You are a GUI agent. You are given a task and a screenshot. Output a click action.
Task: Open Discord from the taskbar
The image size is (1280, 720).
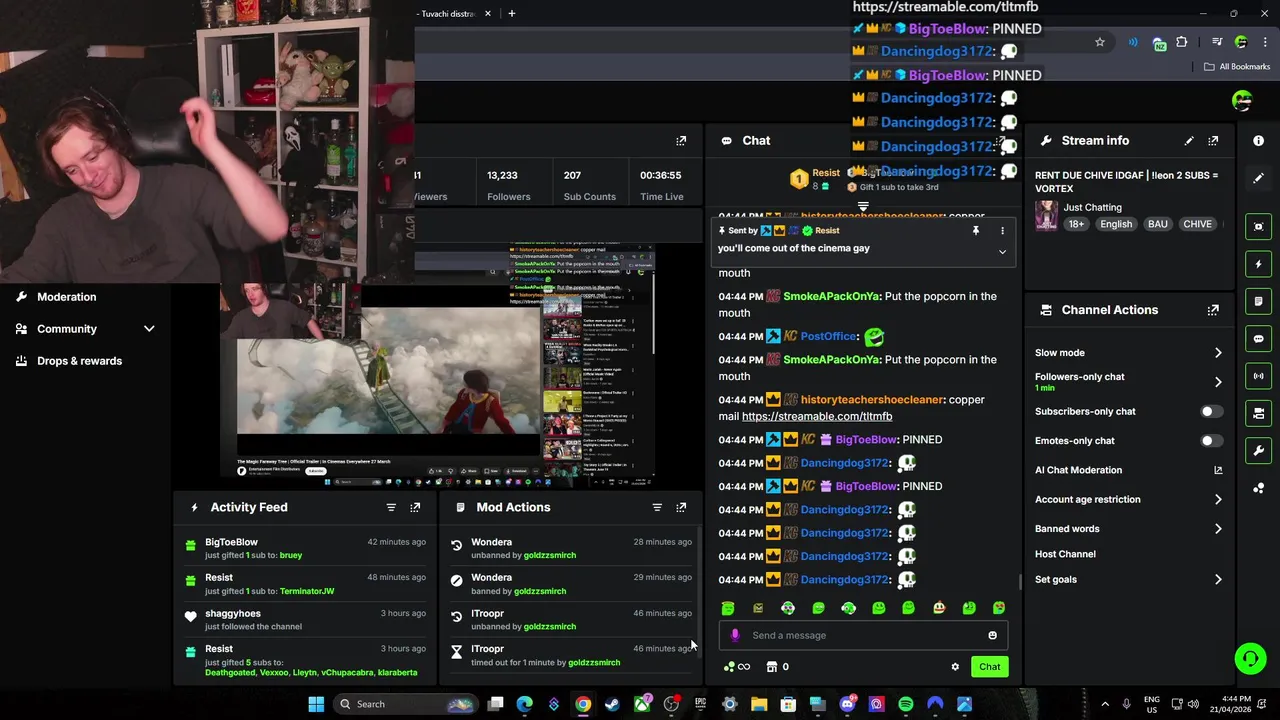click(847, 704)
